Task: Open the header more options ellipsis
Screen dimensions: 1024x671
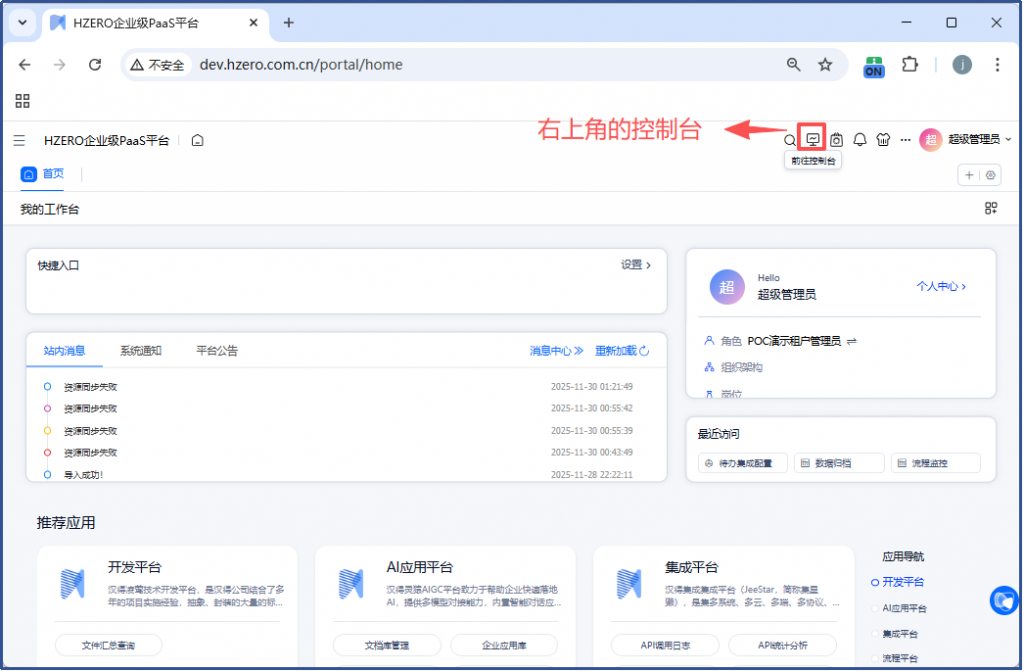Action: pos(905,140)
